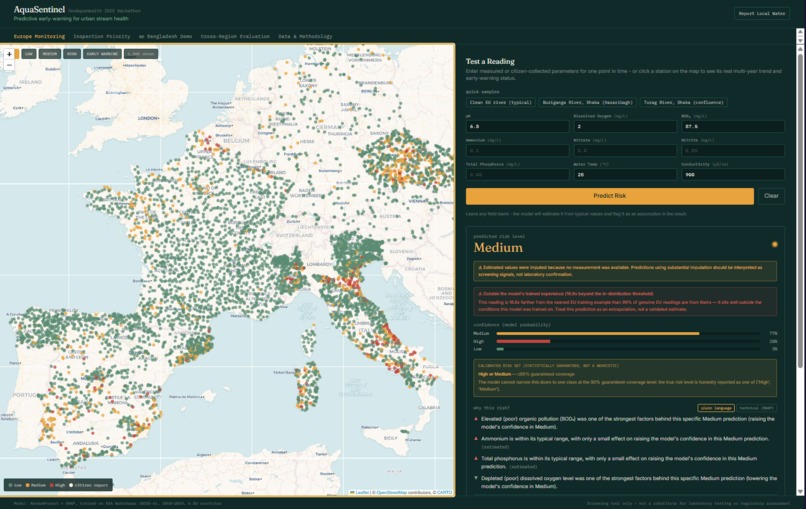Click the High legend dot in map legend
The height and width of the screenshot is (509, 806).
pyautogui.click(x=51, y=485)
